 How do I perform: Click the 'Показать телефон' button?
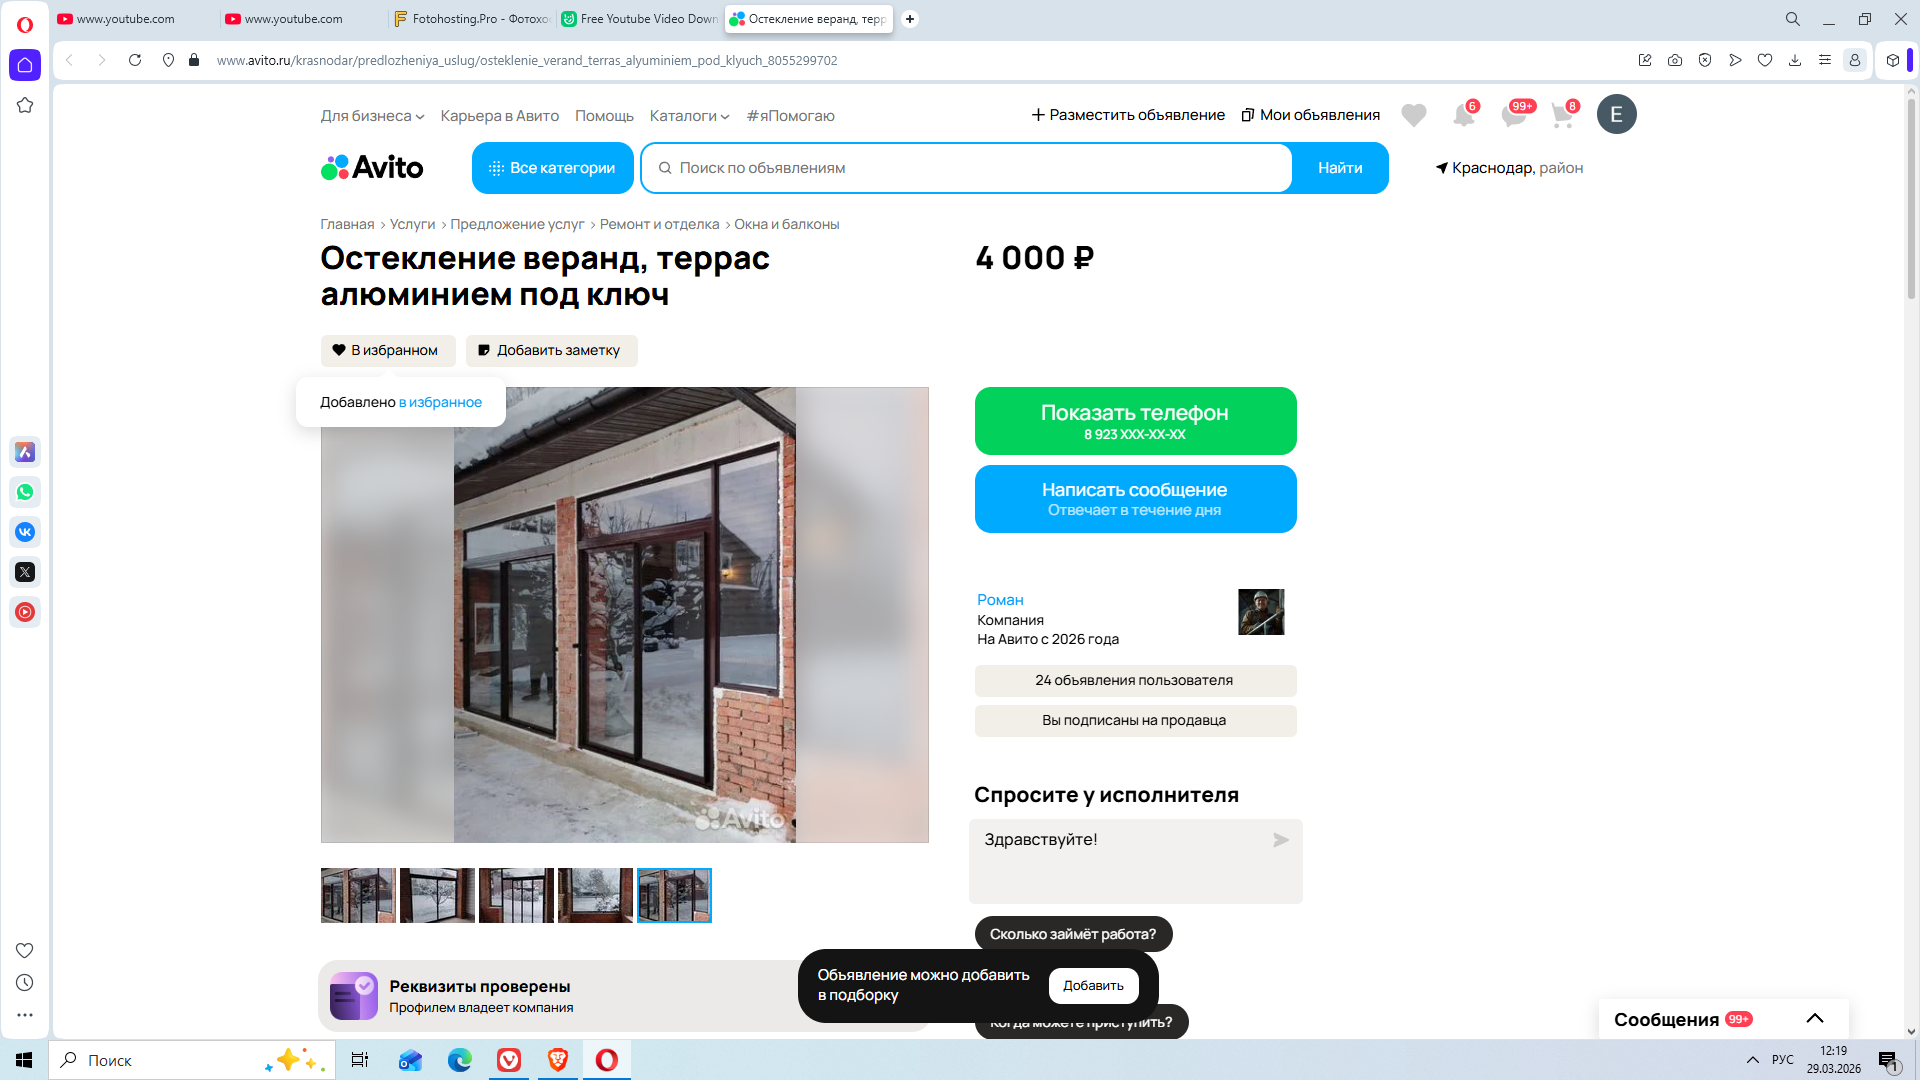pyautogui.click(x=1134, y=421)
